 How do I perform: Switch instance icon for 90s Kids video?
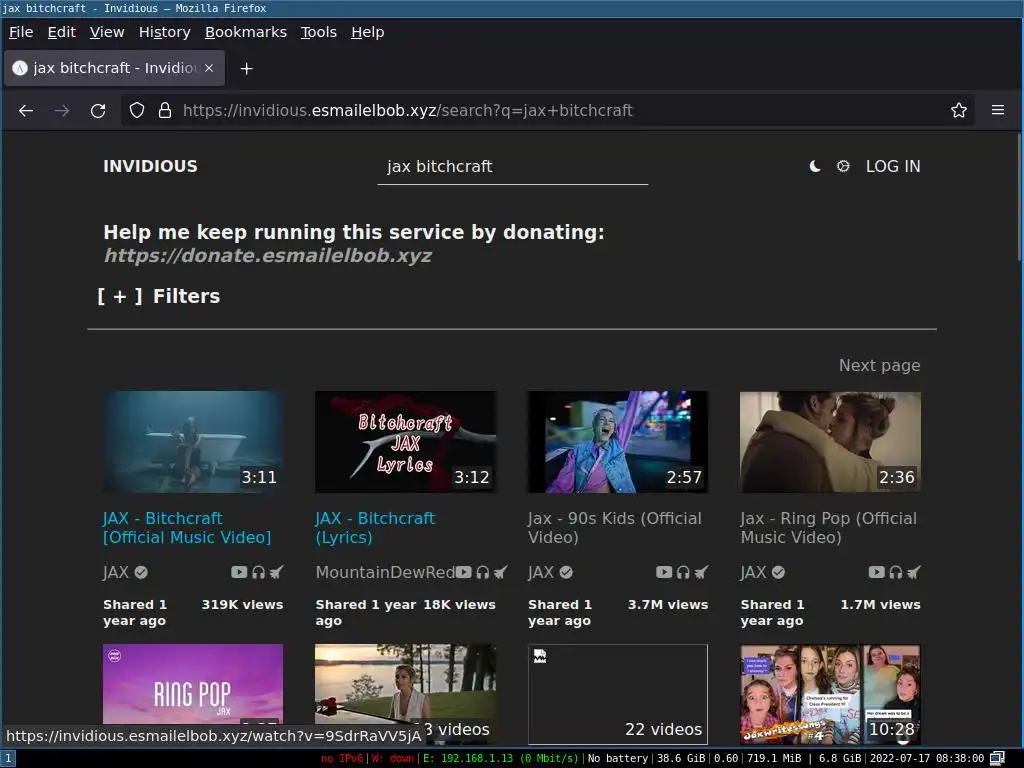(701, 572)
